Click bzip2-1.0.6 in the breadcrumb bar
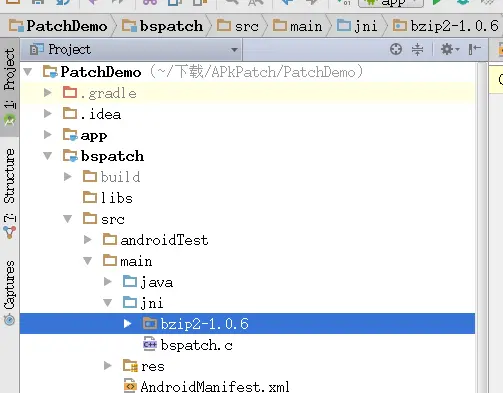503x393 pixels. 446,26
